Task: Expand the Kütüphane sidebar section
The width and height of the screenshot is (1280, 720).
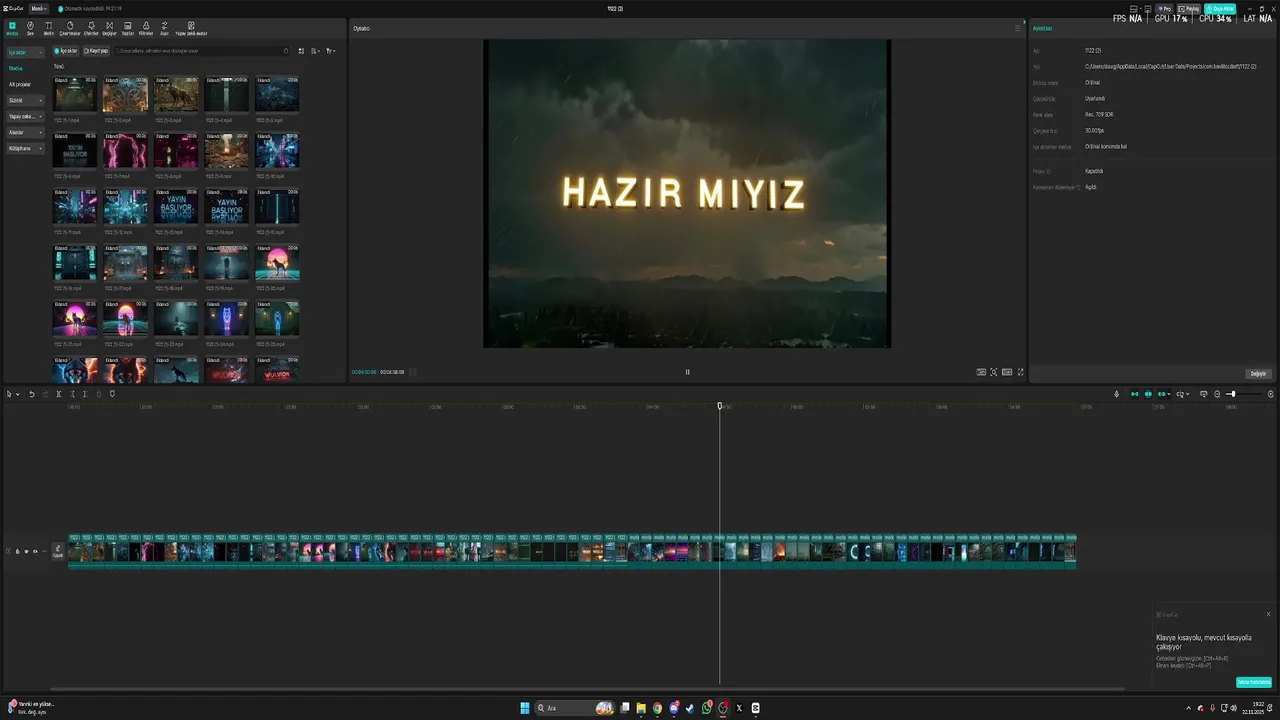Action: (25, 148)
